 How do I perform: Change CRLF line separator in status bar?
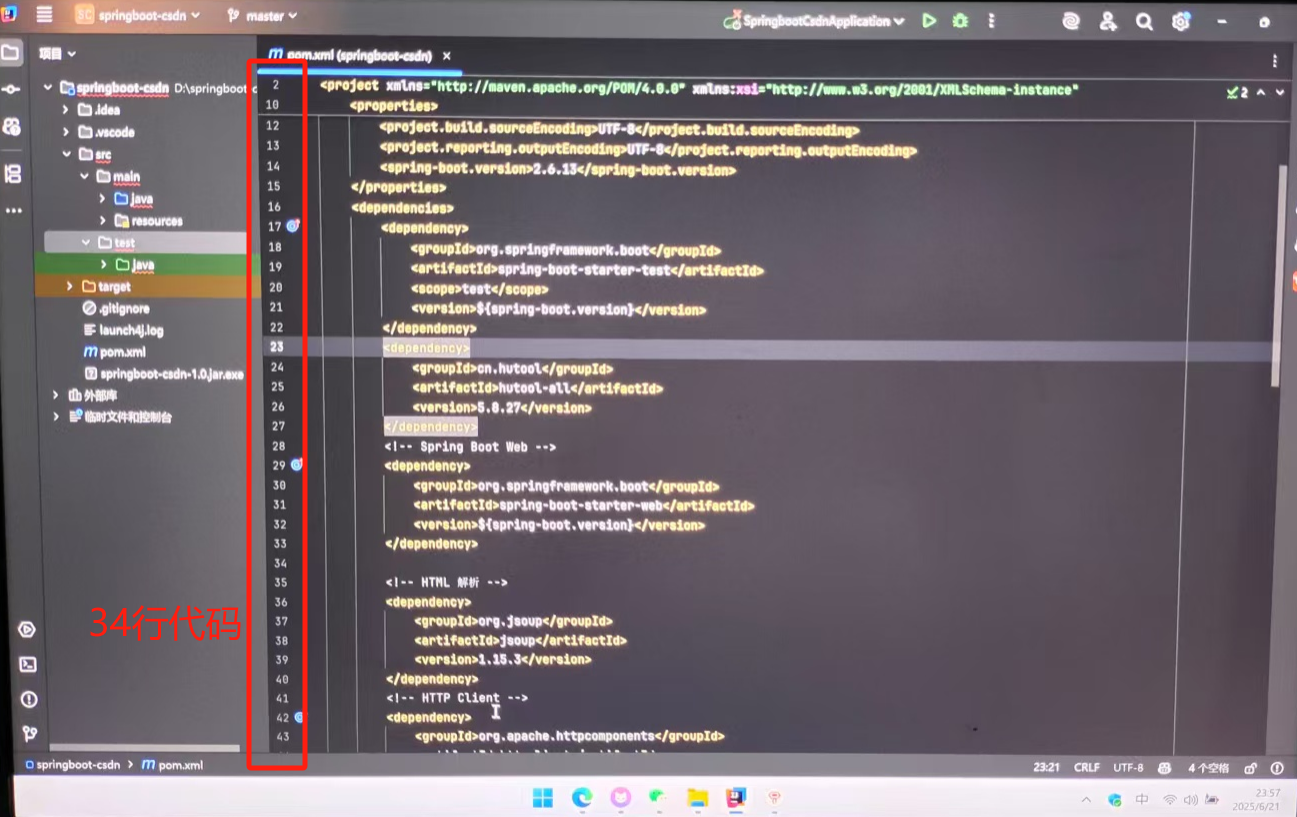pos(1087,768)
